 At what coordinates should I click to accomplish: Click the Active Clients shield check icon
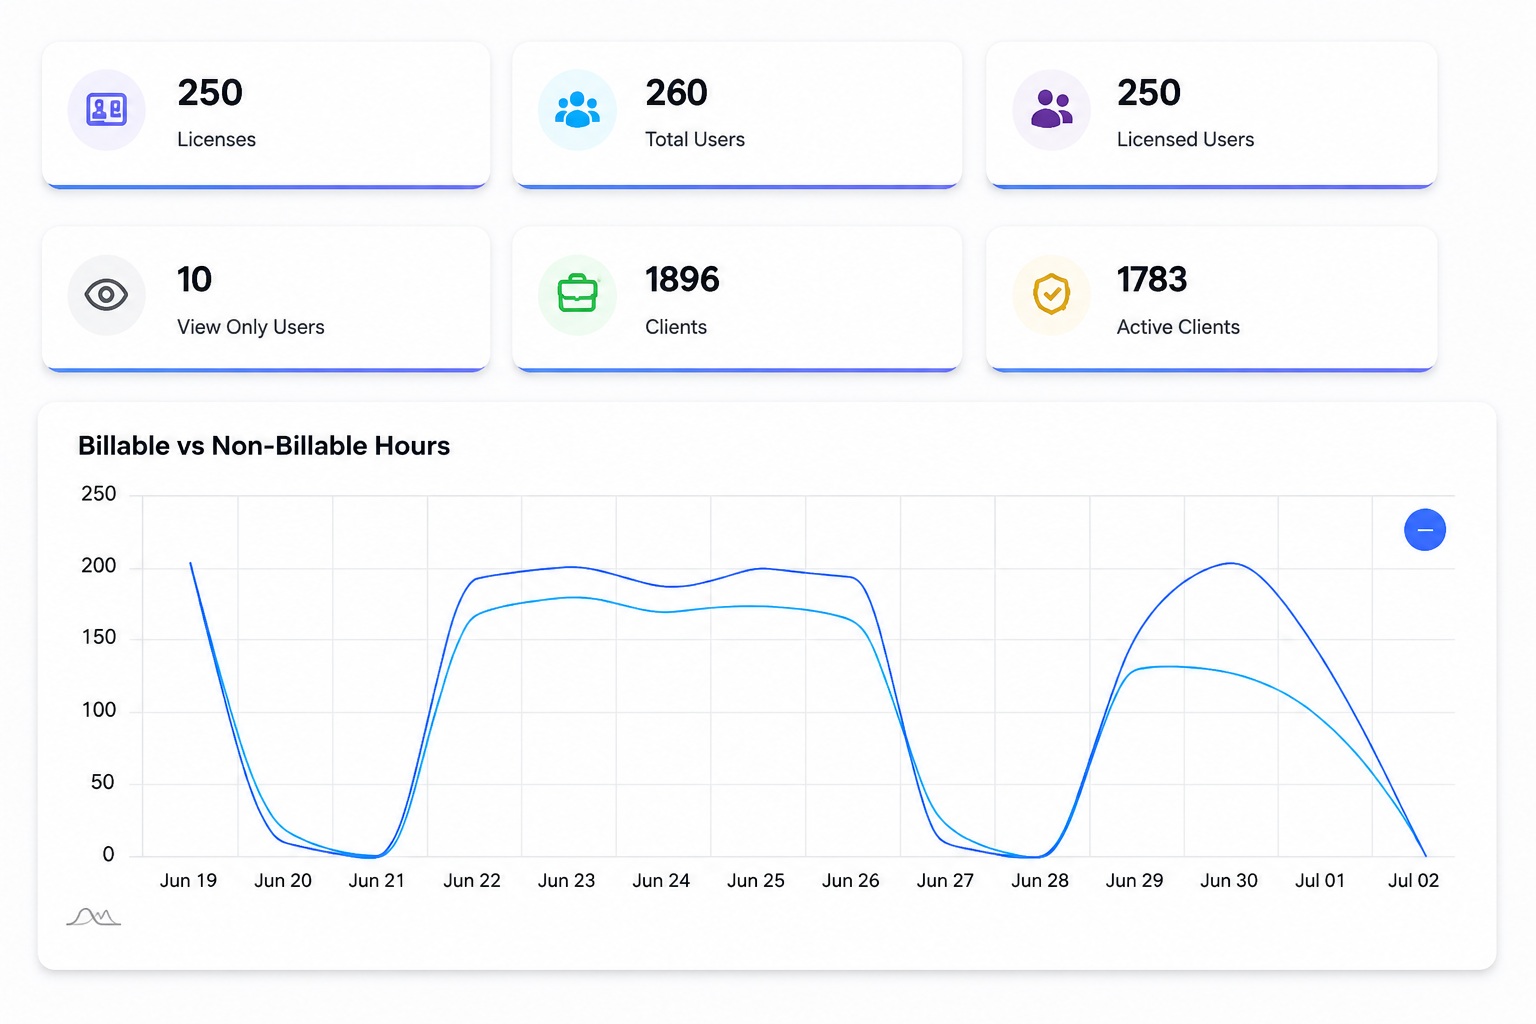(x=1051, y=294)
